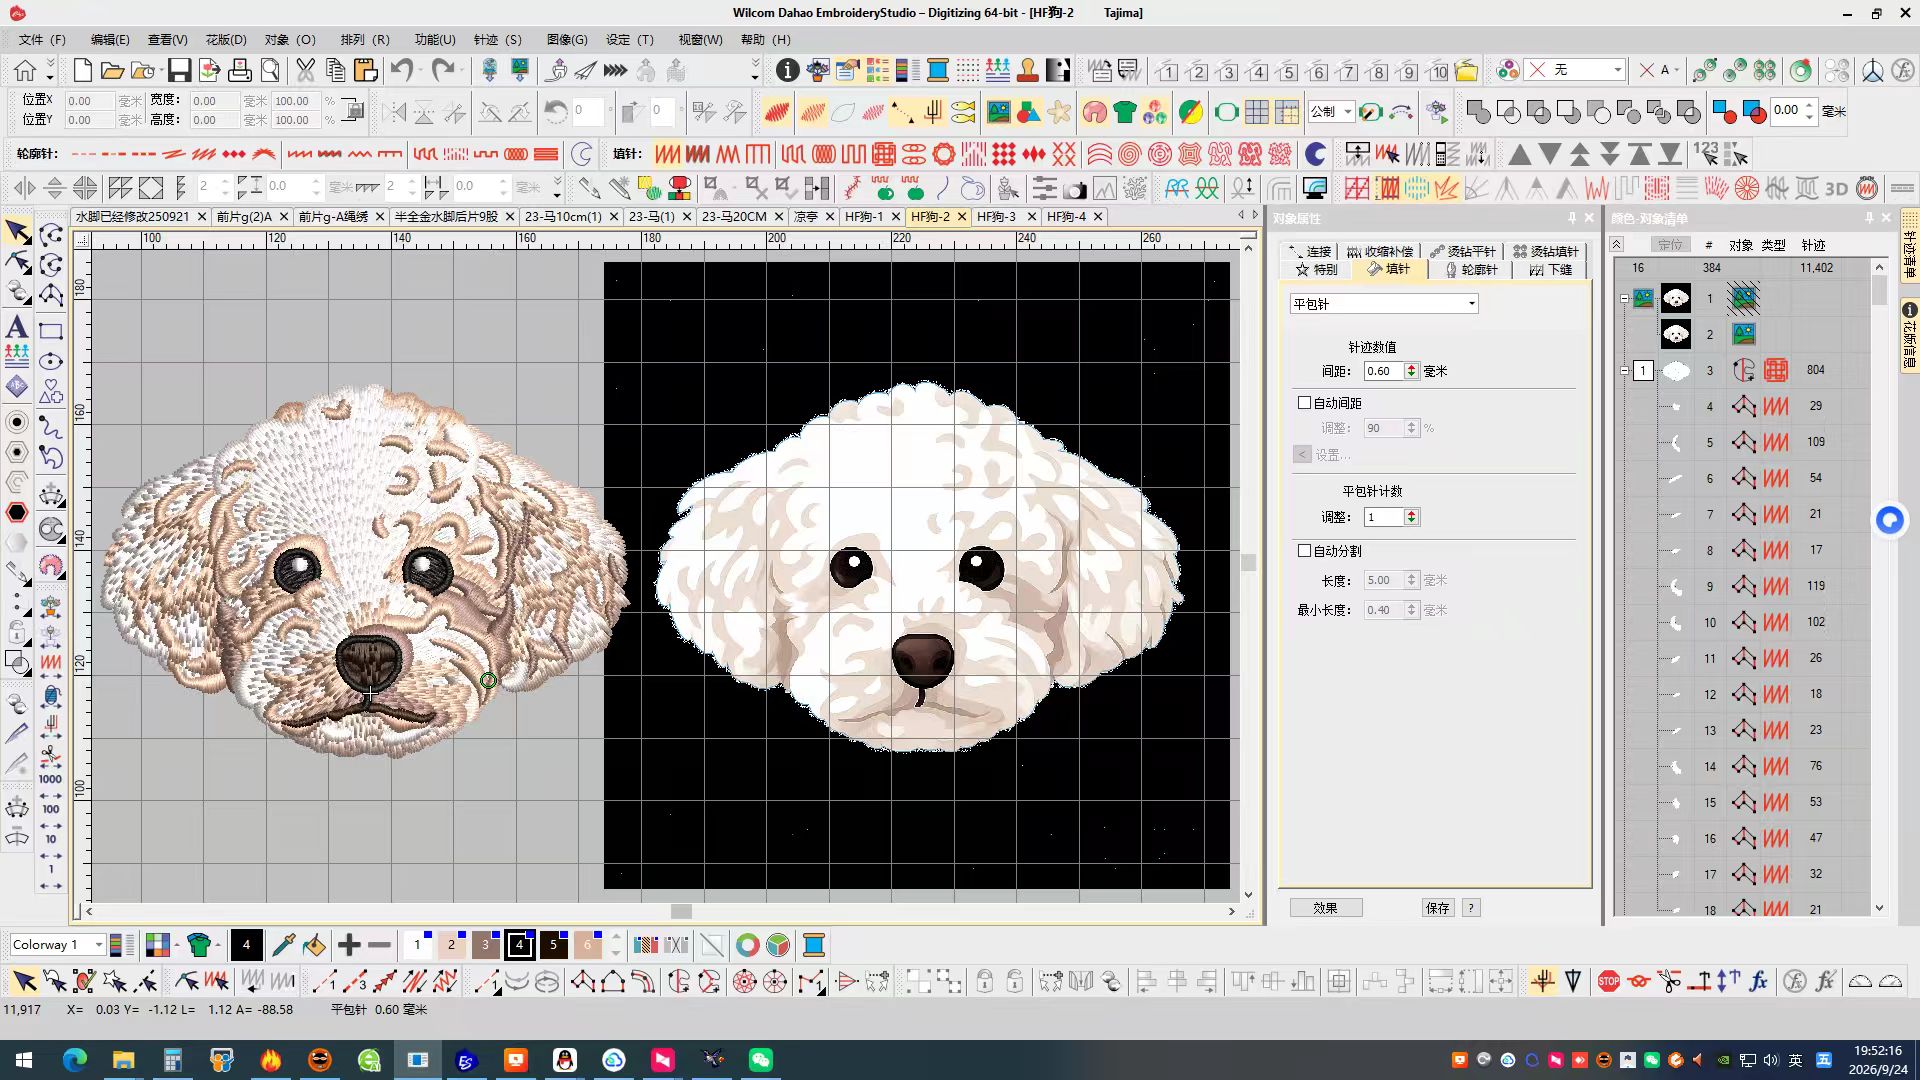This screenshot has width=1920, height=1080.
Task: Select the Lettering A tool
Action: tap(17, 327)
